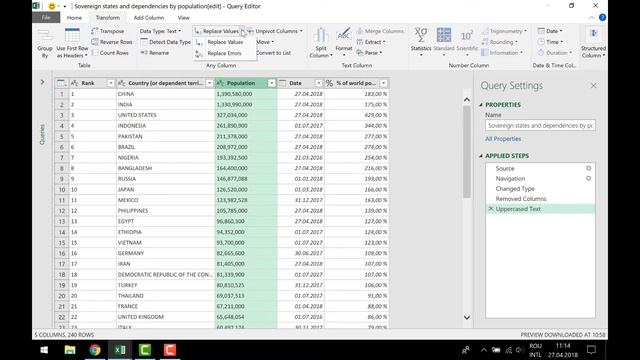Click Merge Columns
The image size is (640, 360).
click(x=380, y=31)
